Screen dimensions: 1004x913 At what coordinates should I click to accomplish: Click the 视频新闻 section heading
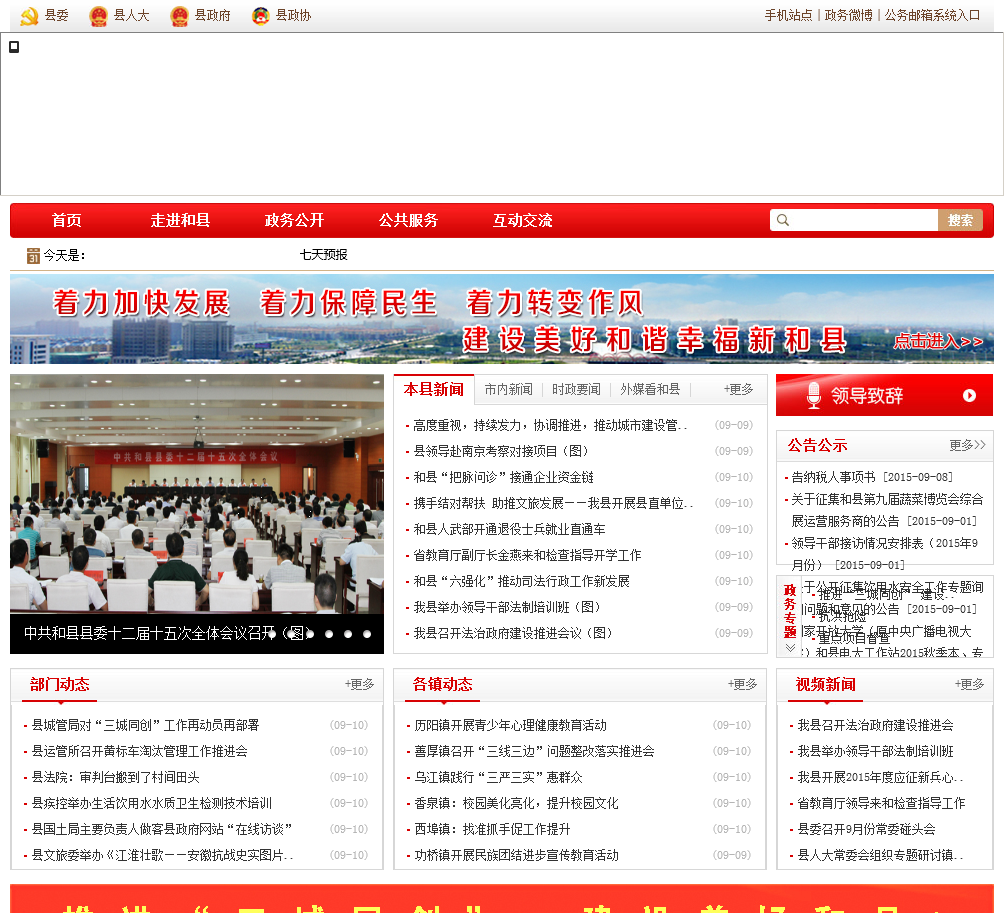[825, 684]
